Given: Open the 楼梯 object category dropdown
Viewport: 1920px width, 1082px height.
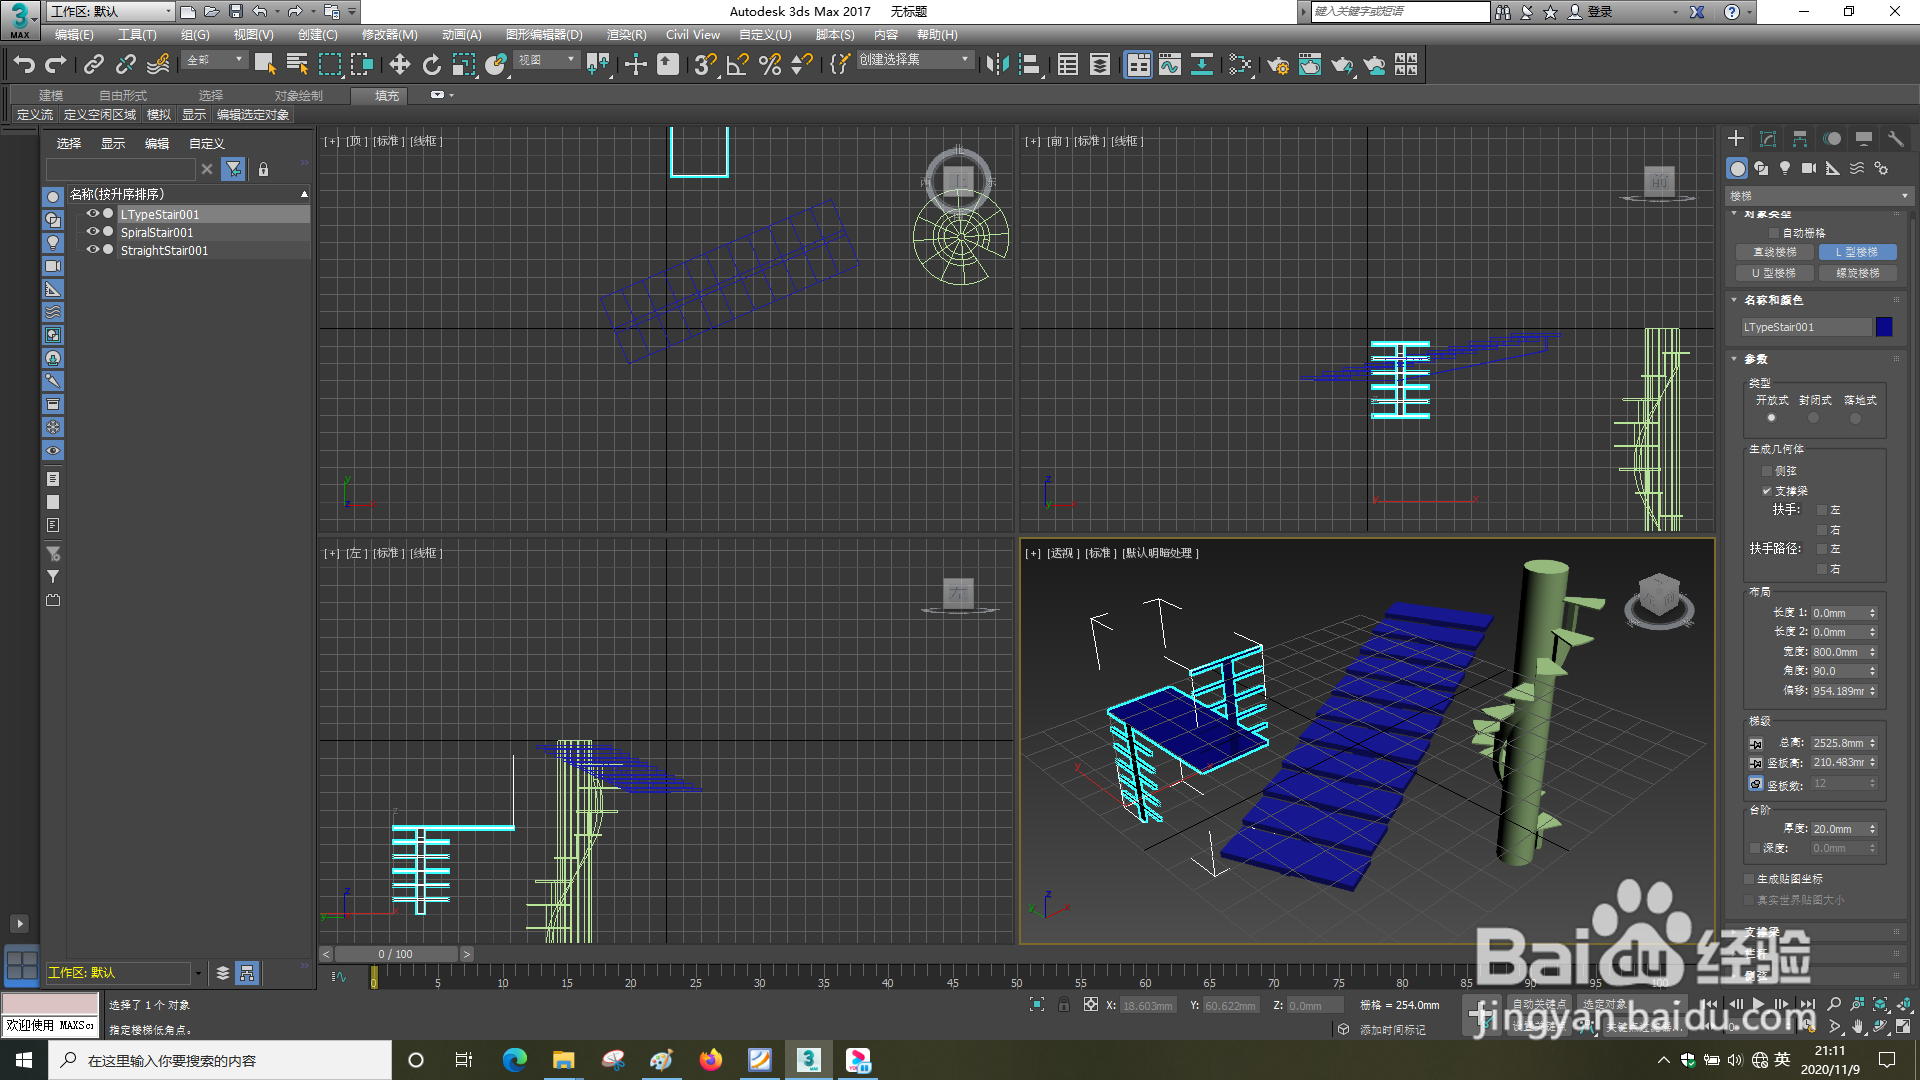Looking at the screenshot, I should point(1818,196).
